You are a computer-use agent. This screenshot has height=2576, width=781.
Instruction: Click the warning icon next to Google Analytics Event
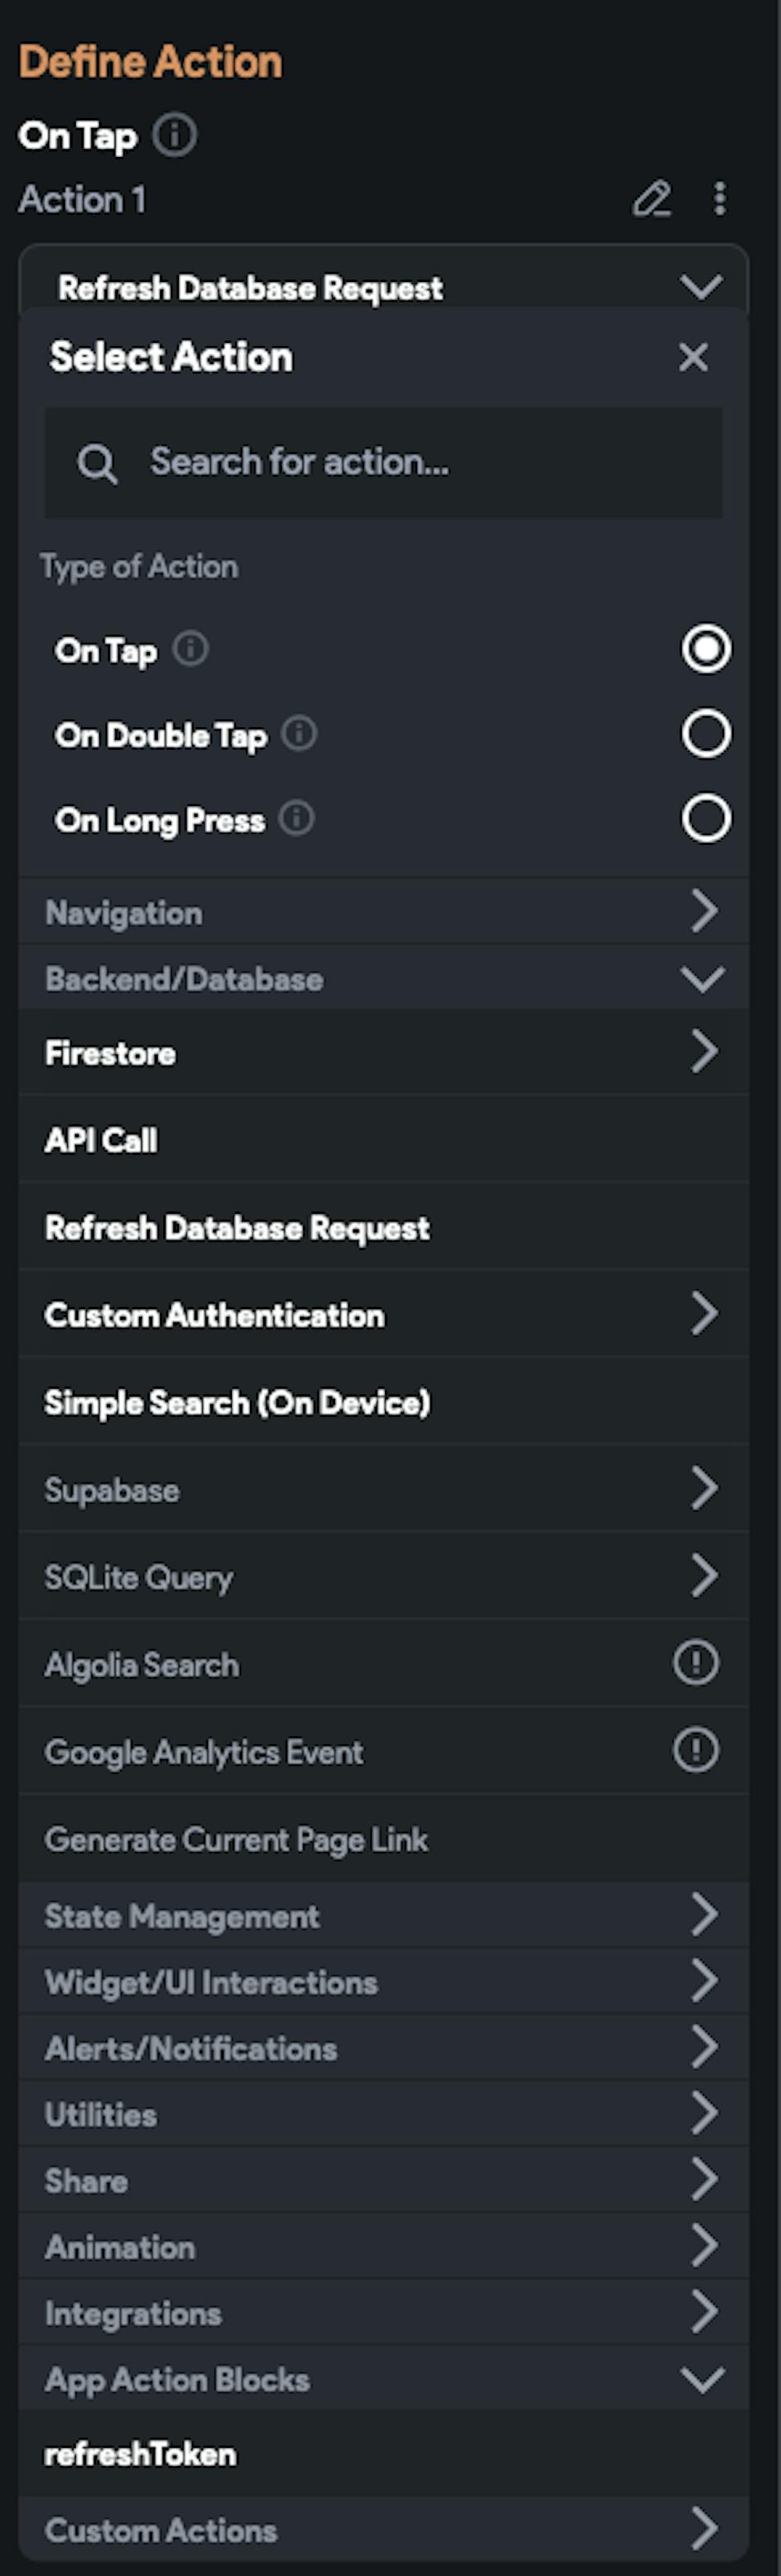tap(696, 1750)
